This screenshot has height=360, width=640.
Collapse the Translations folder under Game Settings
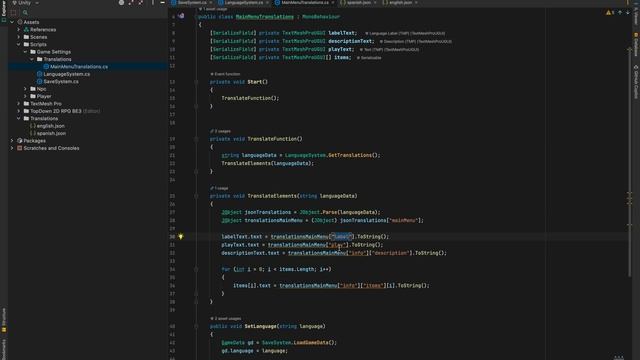(x=32, y=59)
